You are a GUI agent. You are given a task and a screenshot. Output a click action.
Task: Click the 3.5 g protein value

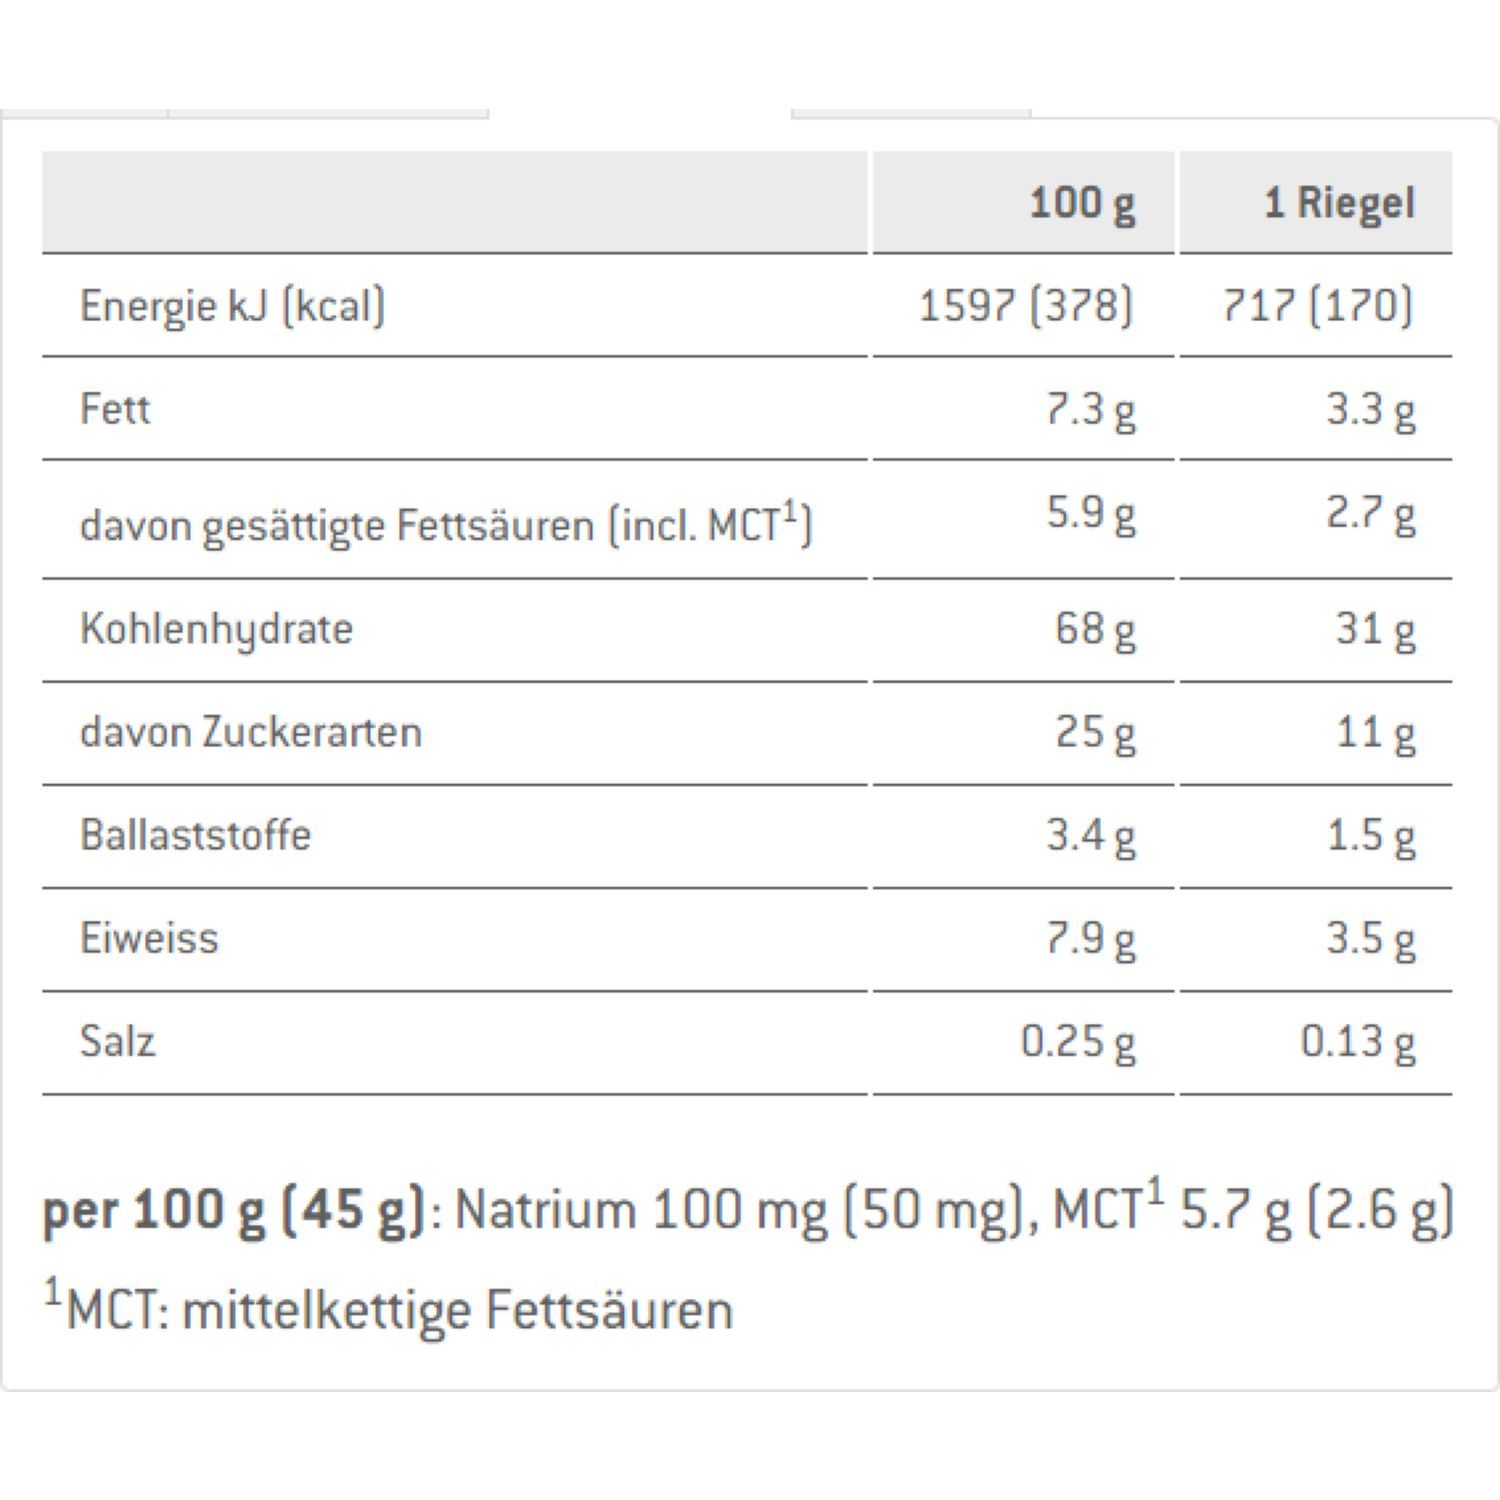click(x=1370, y=938)
